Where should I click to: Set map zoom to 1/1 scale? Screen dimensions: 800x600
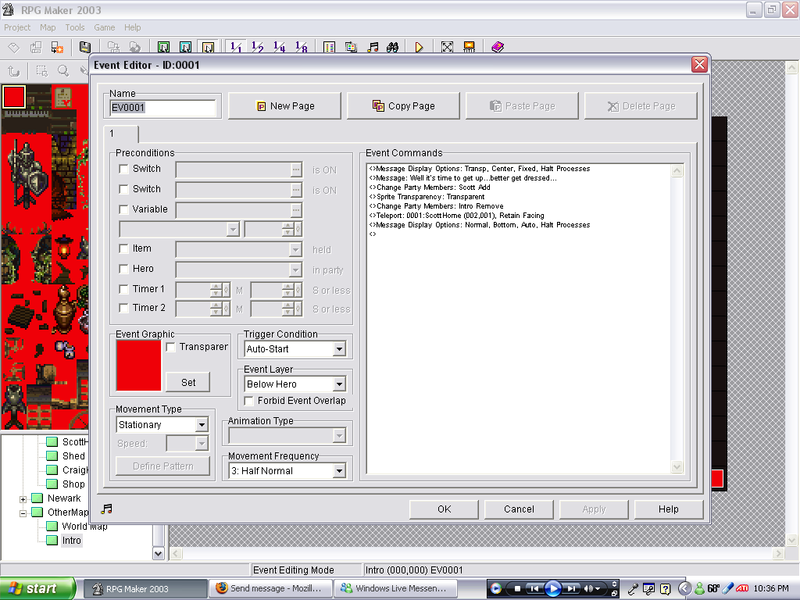(x=236, y=47)
